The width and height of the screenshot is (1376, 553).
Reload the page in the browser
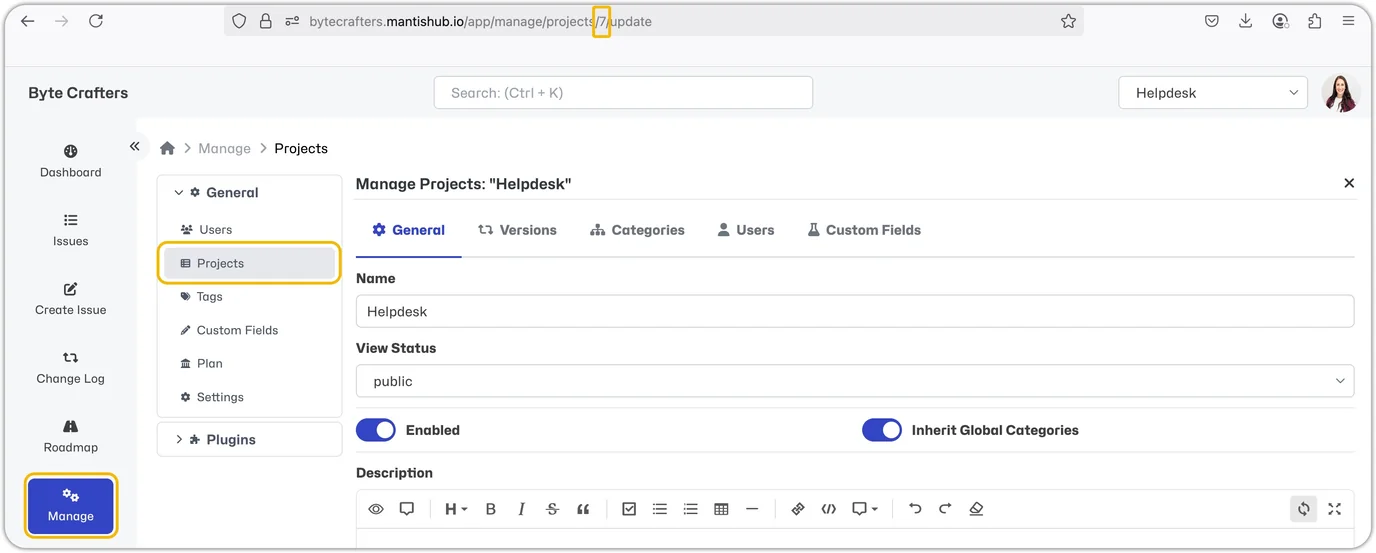tap(96, 21)
